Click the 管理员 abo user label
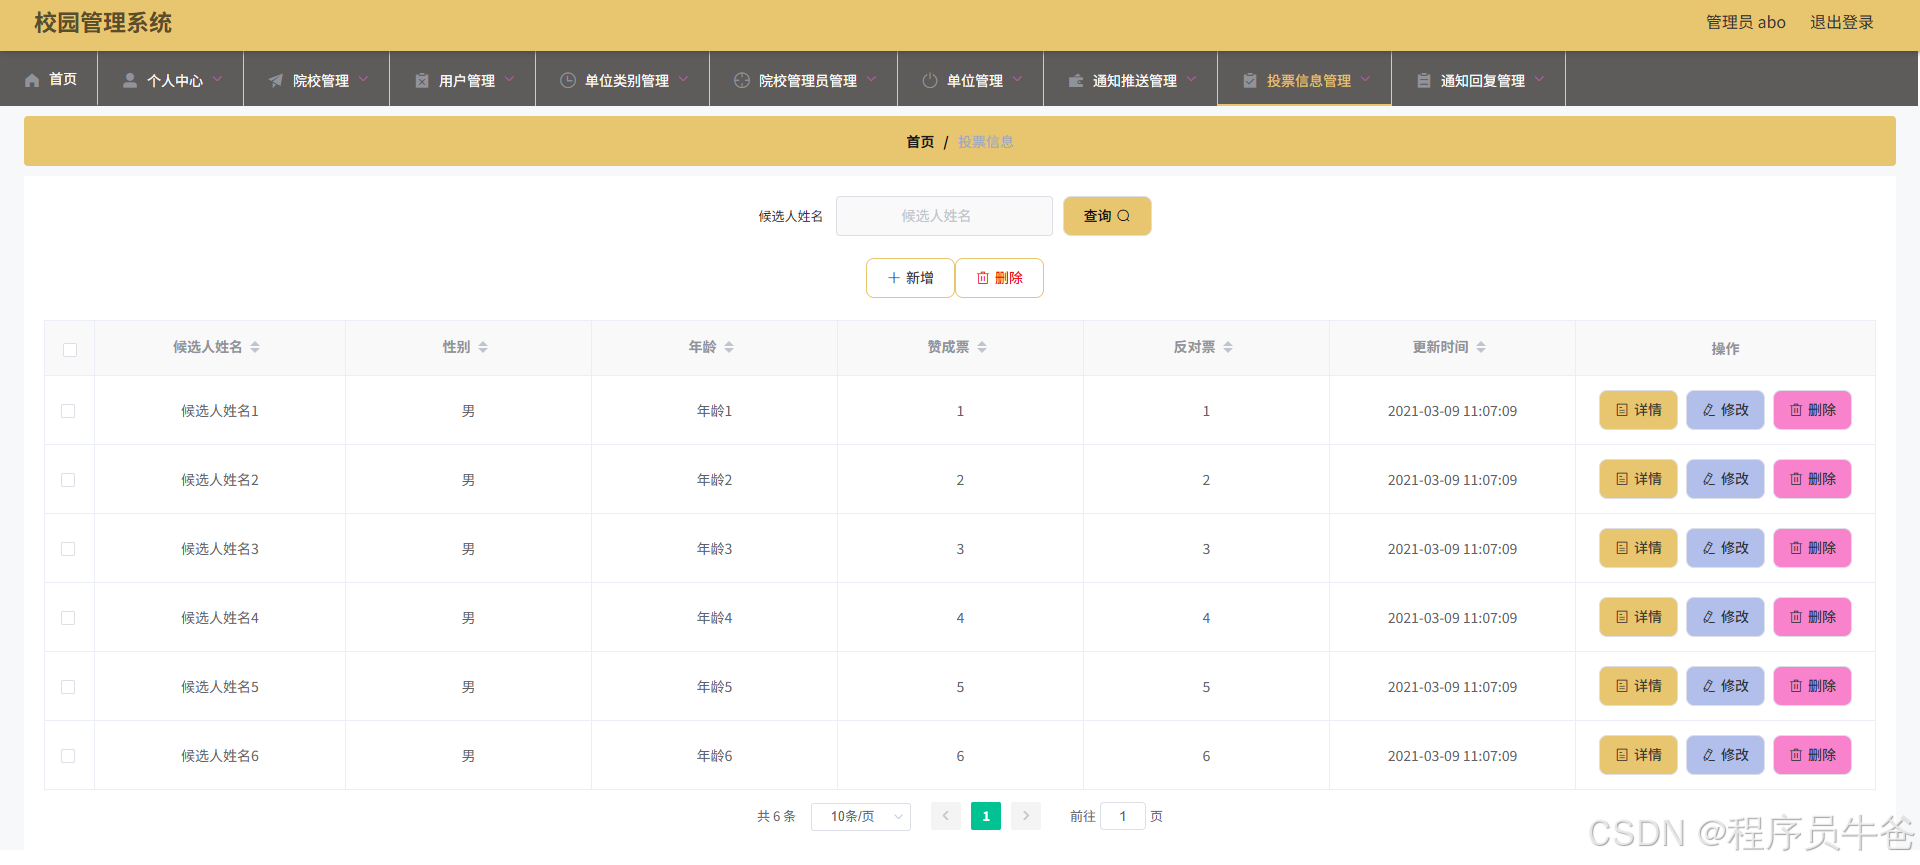Viewport: 1920px width, 865px height. point(1746,22)
